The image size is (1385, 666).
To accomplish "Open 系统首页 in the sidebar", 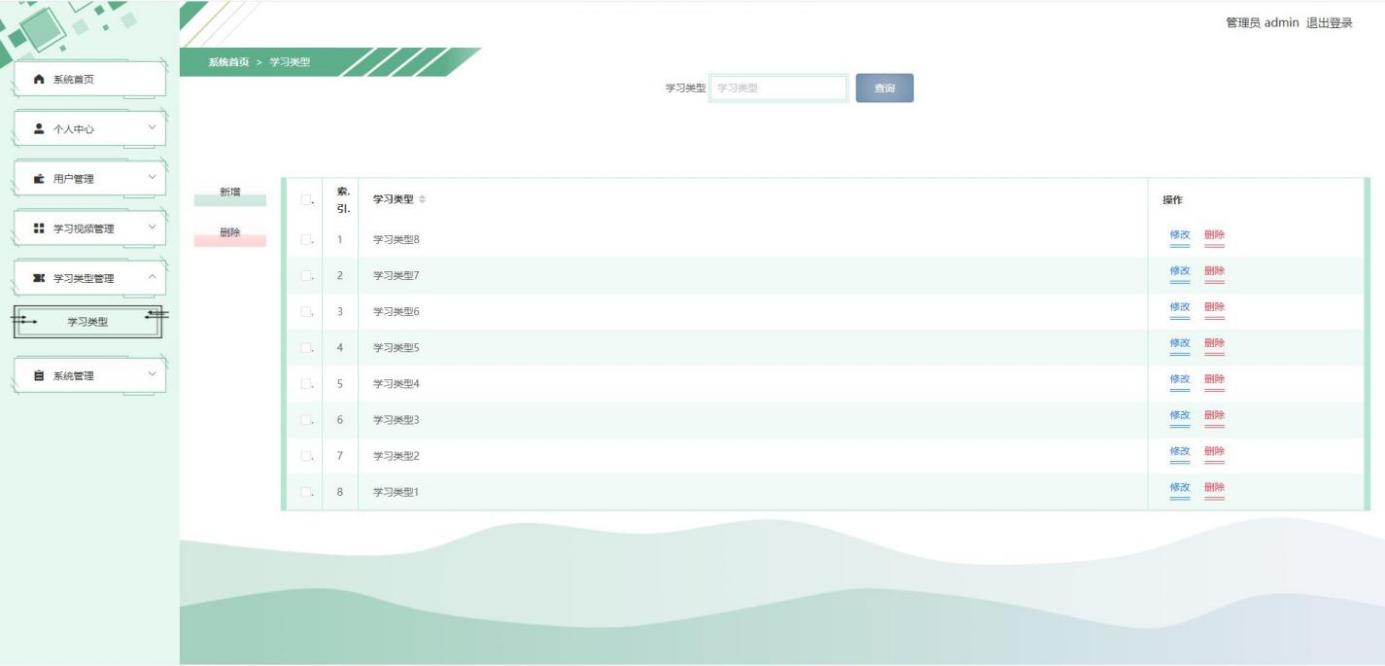I will click(90, 79).
